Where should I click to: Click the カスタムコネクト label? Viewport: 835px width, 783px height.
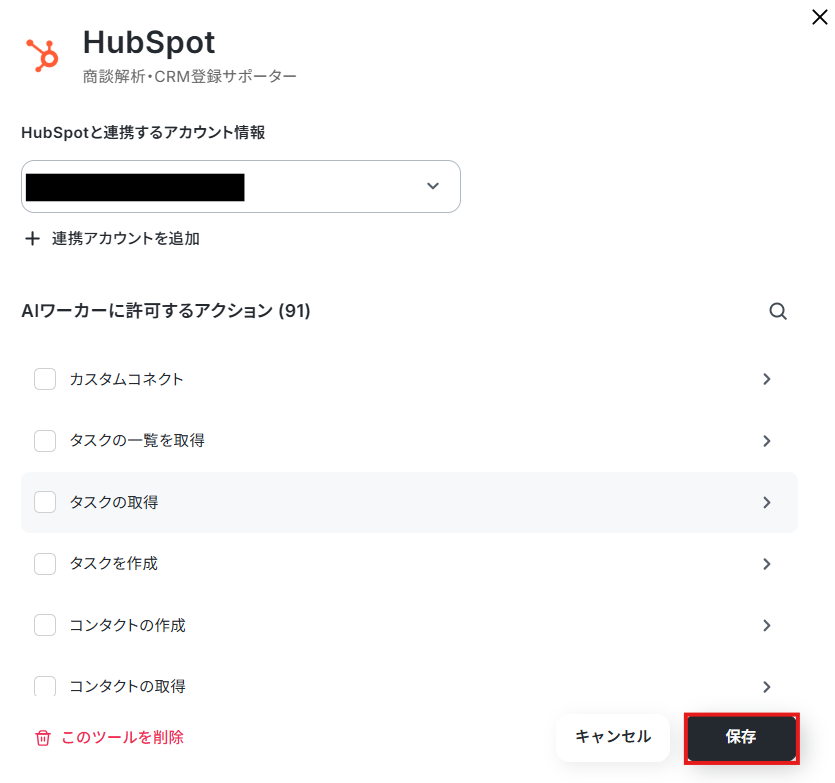[x=127, y=379]
